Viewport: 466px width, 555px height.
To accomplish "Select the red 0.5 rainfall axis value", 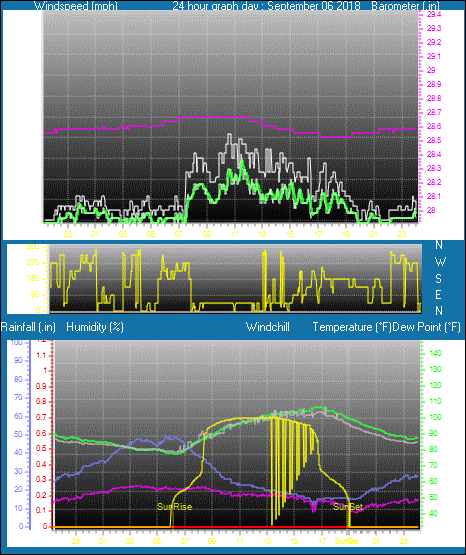I will point(41,448).
